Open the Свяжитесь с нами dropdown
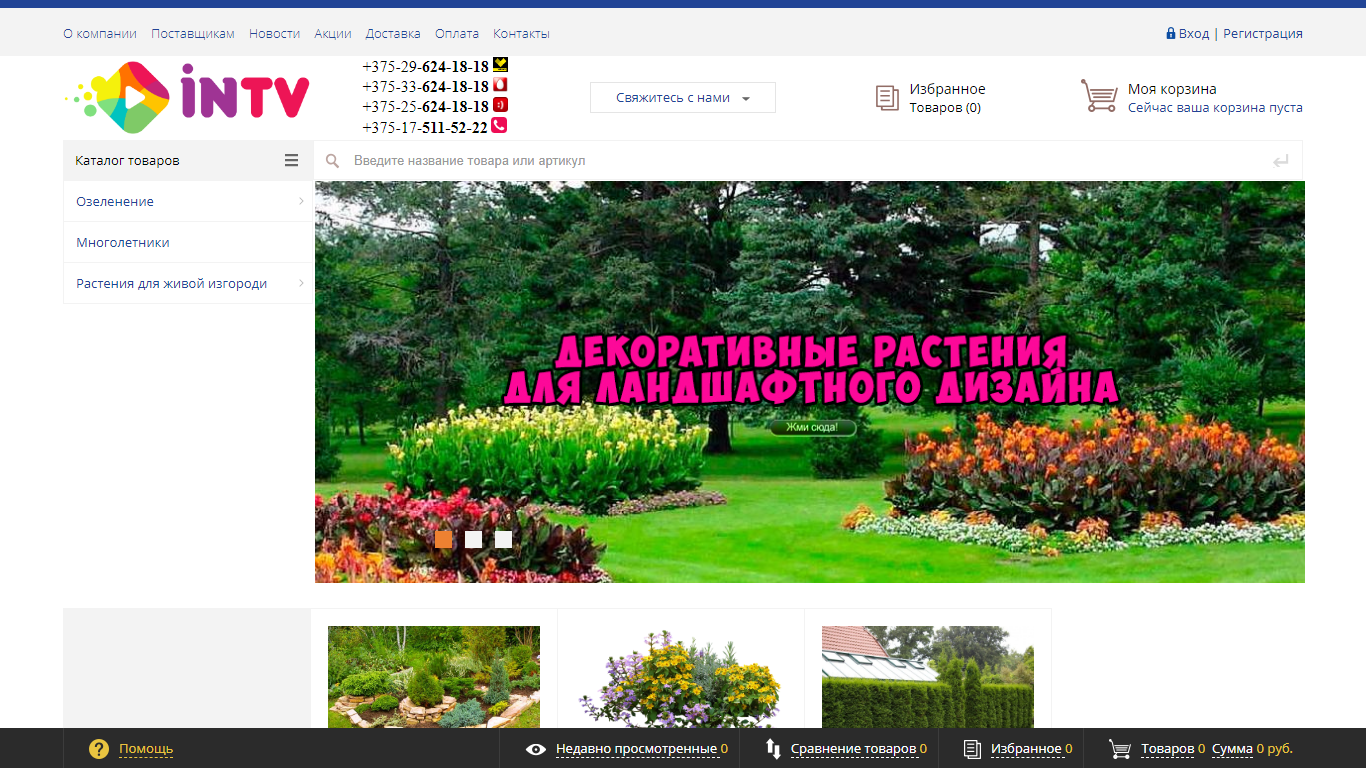The image size is (1366, 768). tap(683, 98)
